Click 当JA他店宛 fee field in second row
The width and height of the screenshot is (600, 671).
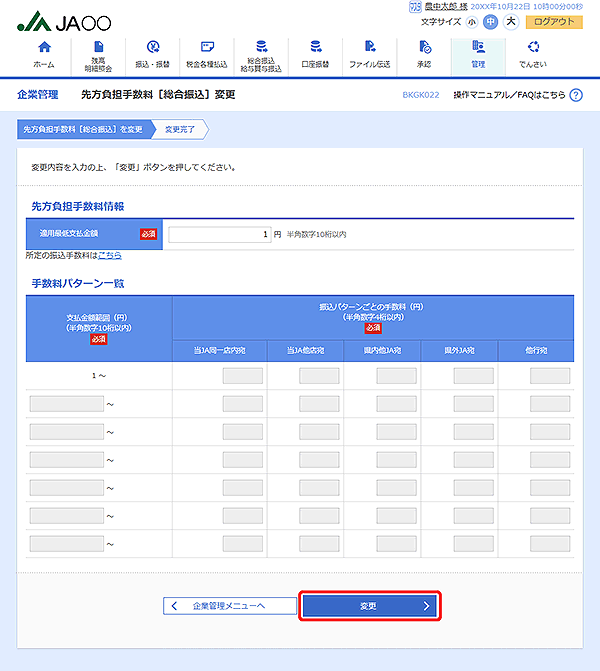pos(319,404)
